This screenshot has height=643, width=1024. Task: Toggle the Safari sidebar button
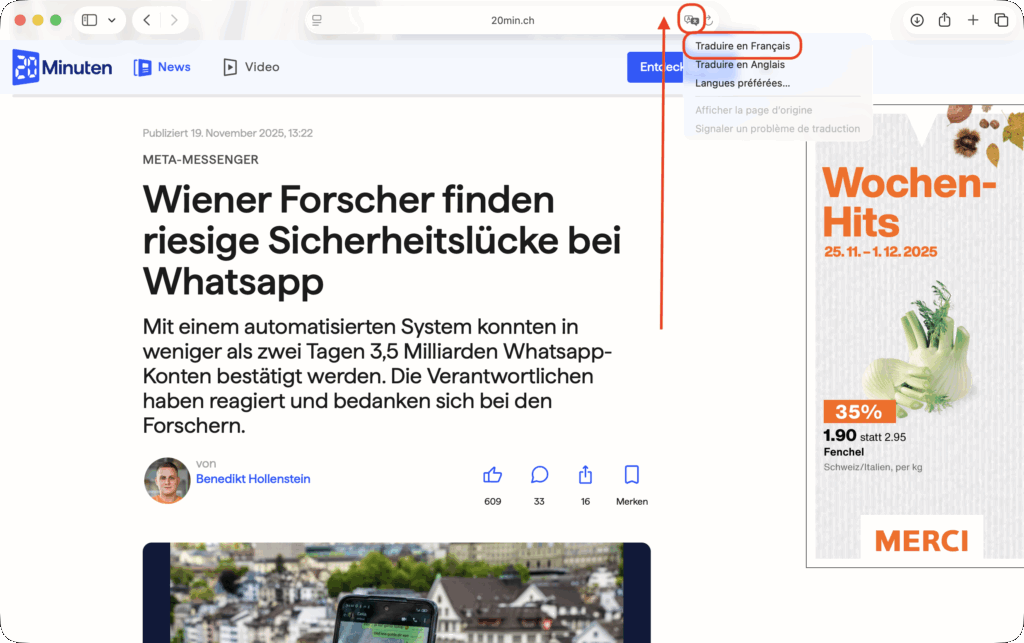click(x=90, y=20)
